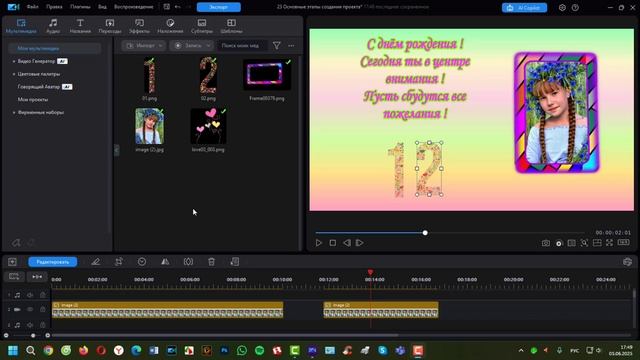Open the help question mark icon

(575, 7)
